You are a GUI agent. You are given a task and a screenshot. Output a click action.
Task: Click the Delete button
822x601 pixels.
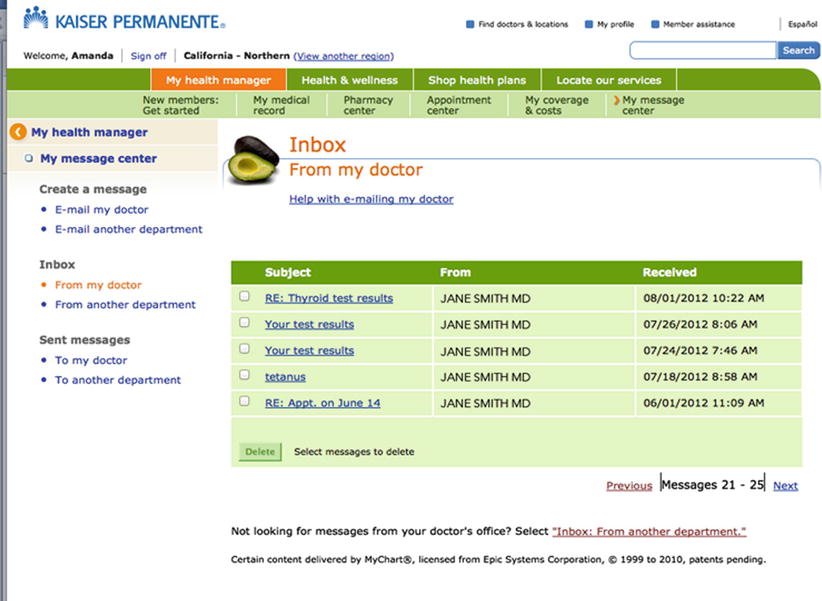pyautogui.click(x=260, y=452)
